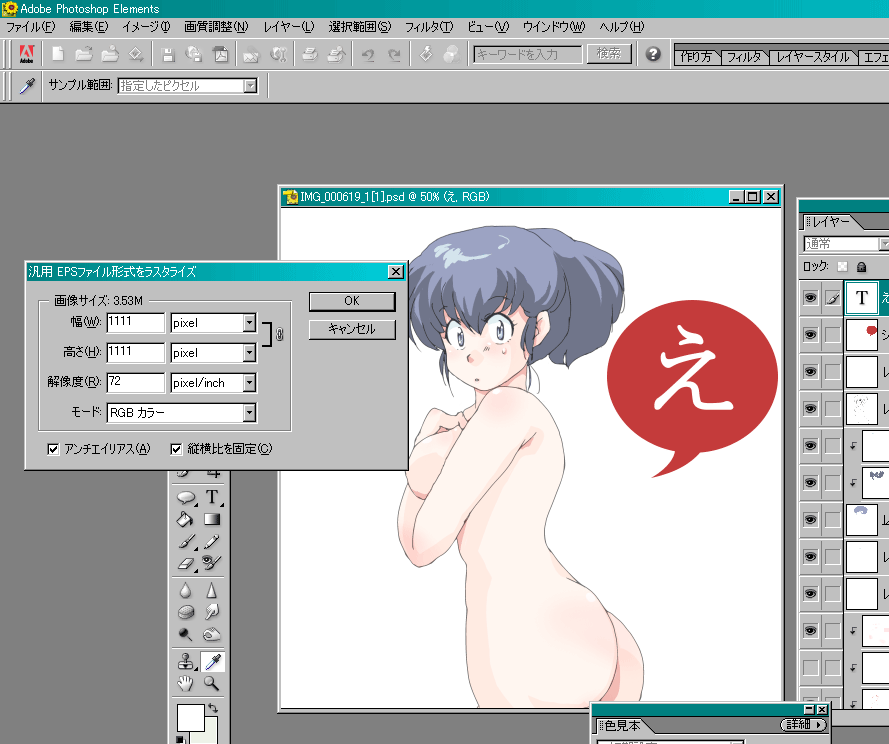Image resolution: width=889 pixels, height=744 pixels.
Task: Select the Hand tool
Action: click(185, 683)
